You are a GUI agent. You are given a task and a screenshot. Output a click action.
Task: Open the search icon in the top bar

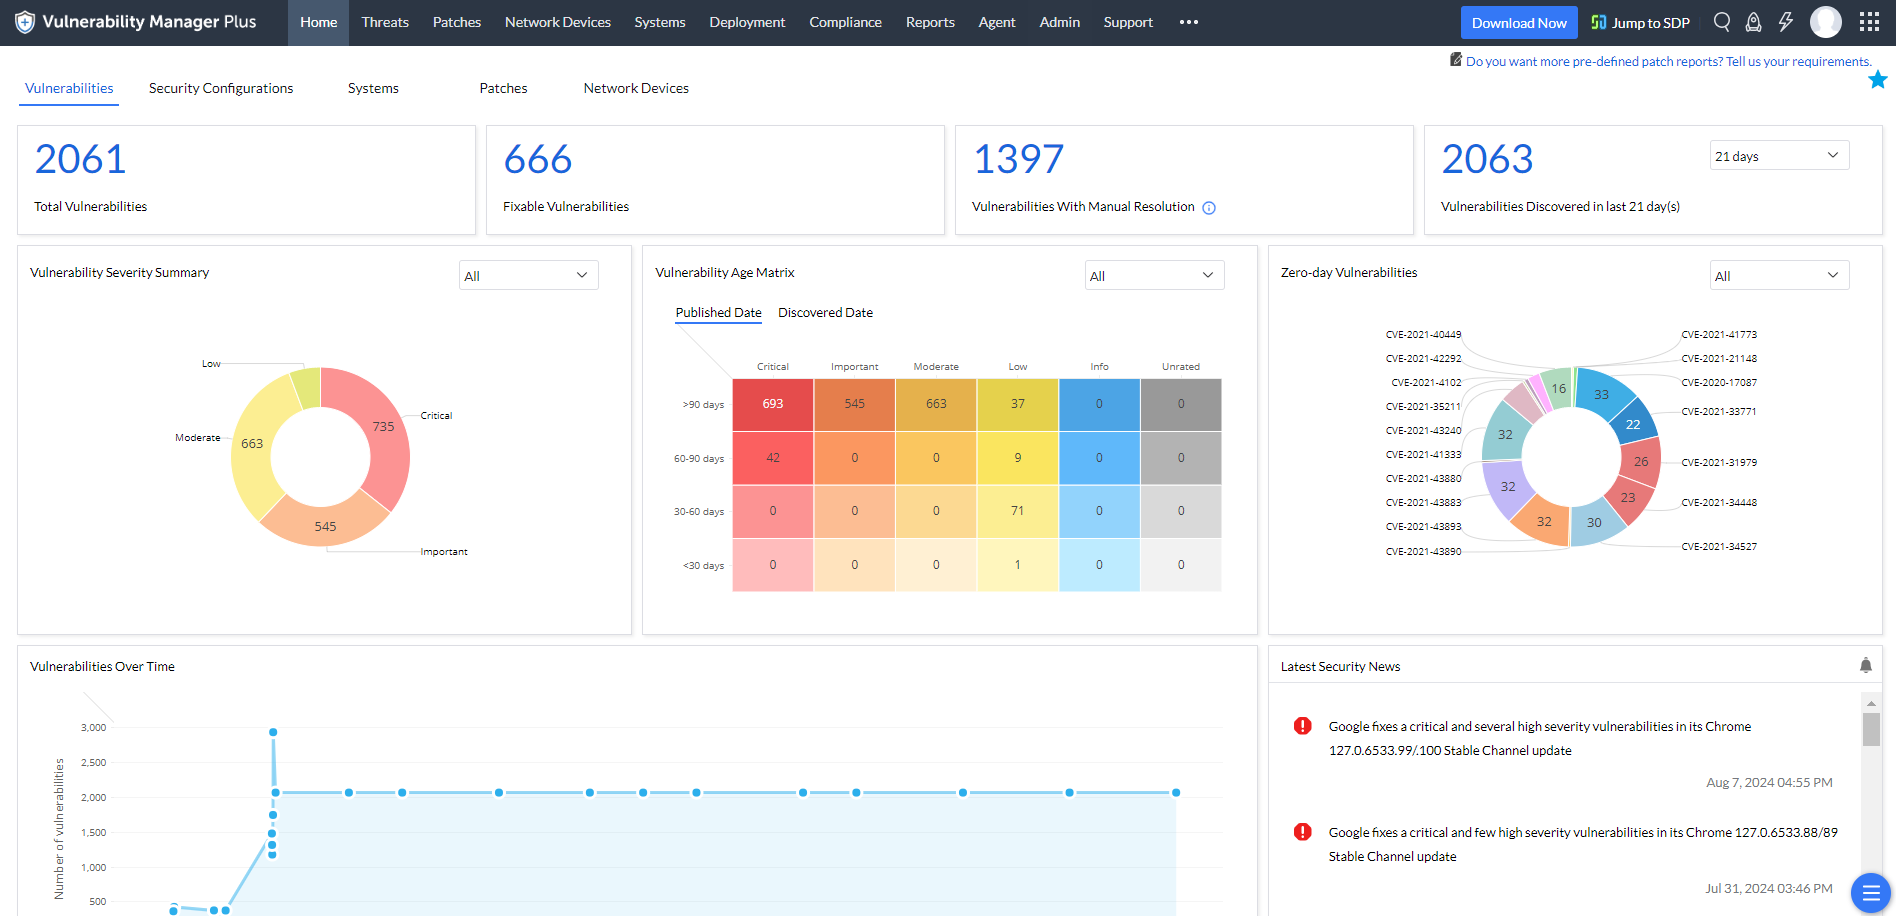point(1721,21)
